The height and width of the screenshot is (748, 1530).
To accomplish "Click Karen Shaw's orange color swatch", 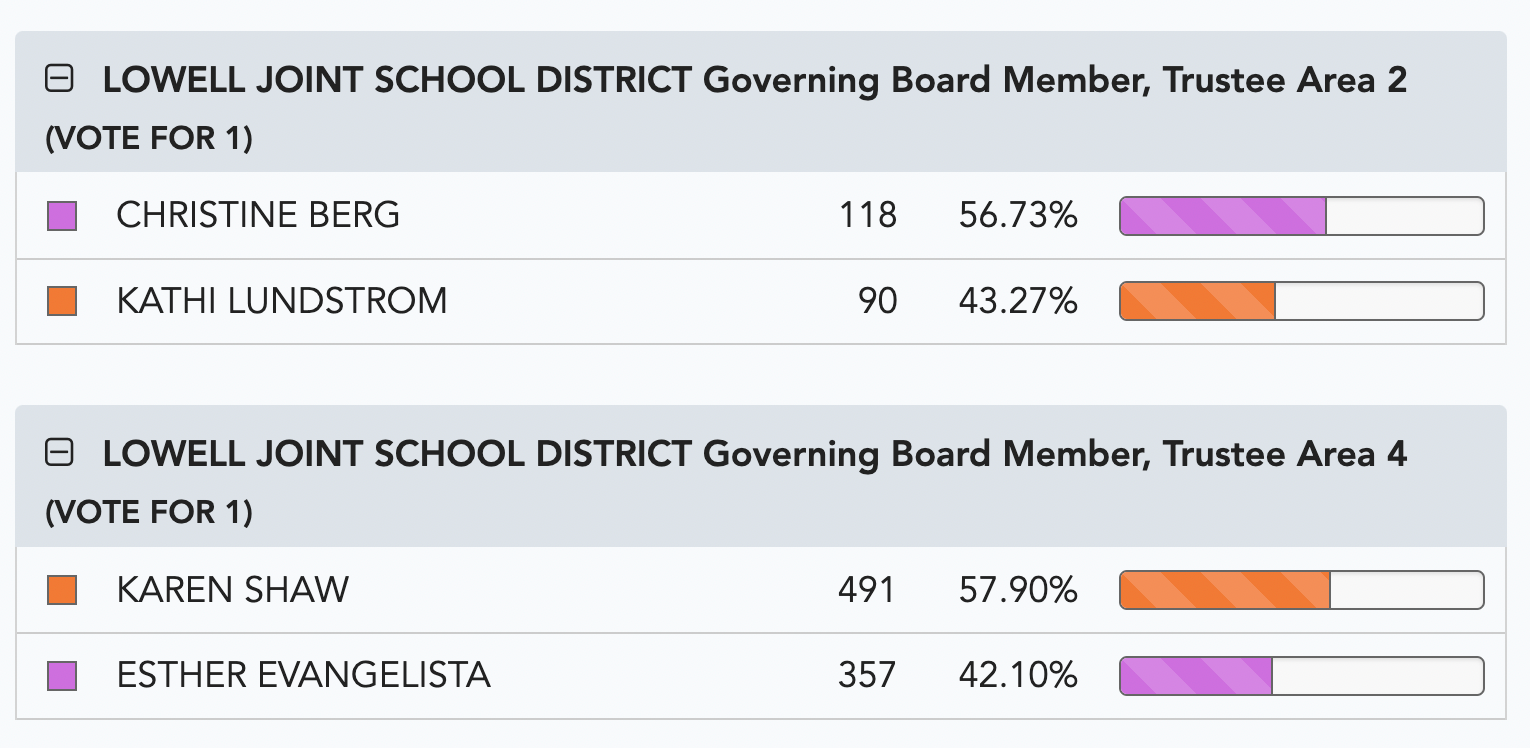I will (x=62, y=590).
